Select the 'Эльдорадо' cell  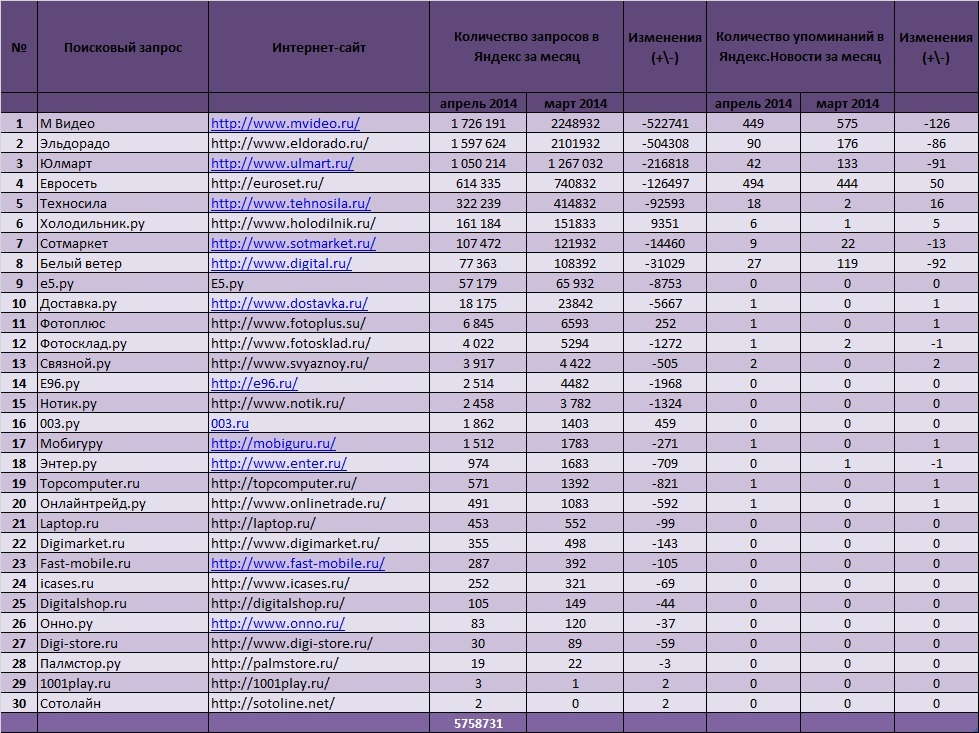[123, 144]
